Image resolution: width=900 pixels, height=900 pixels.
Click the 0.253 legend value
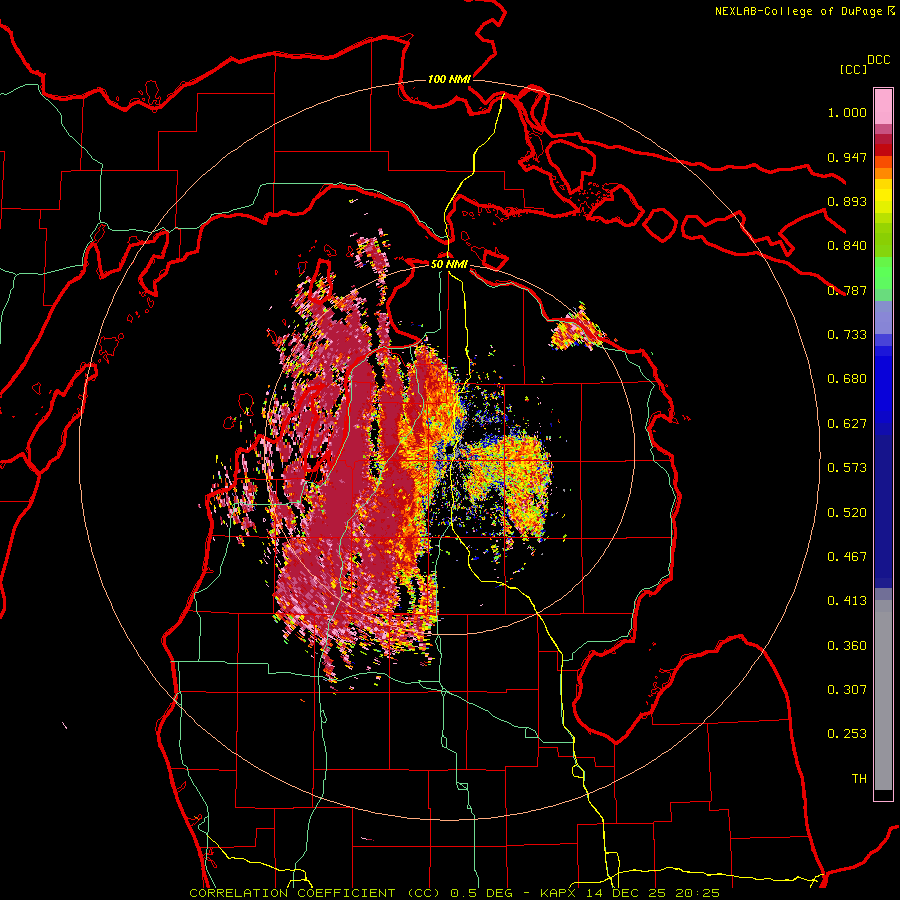click(847, 734)
